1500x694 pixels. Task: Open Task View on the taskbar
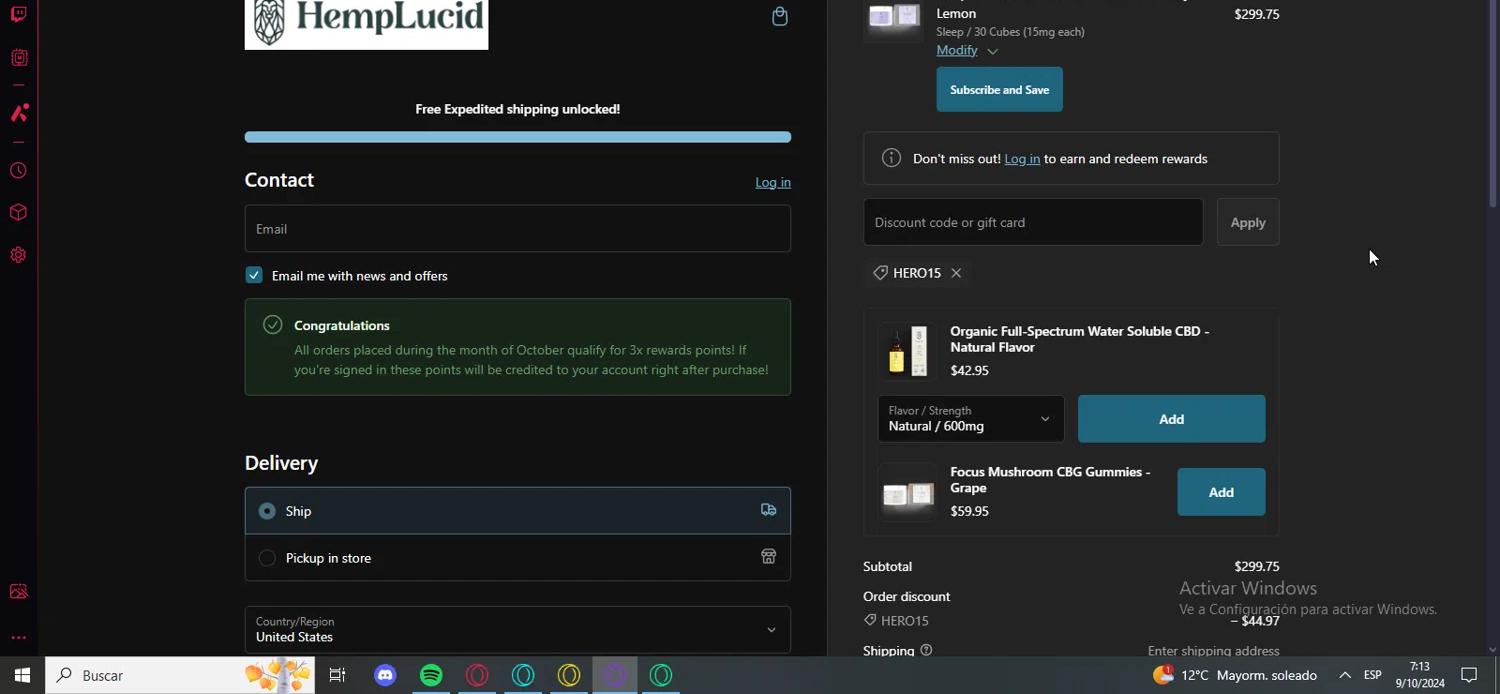338,676
